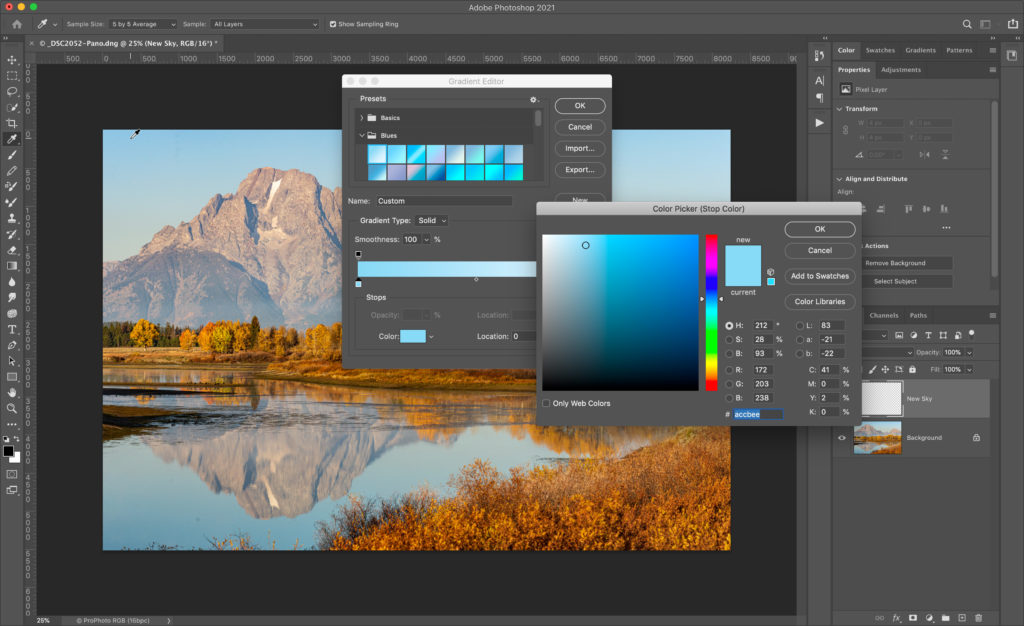
Task: Click OK in the Color Picker dialog
Action: pos(819,229)
